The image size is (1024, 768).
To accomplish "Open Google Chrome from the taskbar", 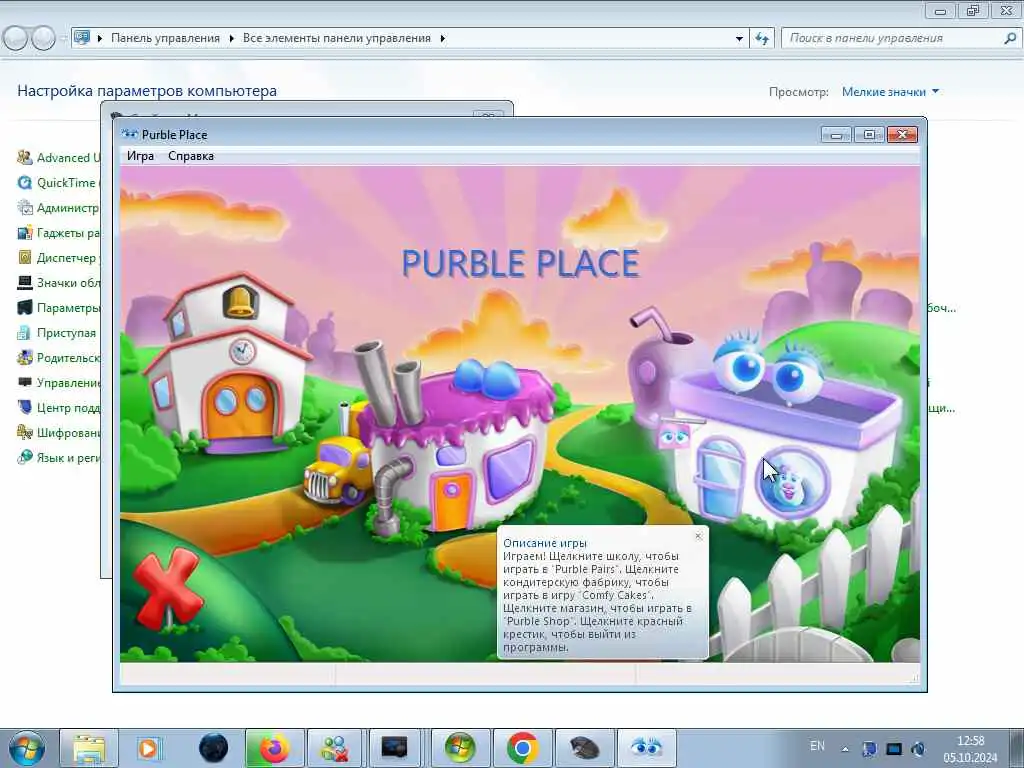I will [522, 748].
